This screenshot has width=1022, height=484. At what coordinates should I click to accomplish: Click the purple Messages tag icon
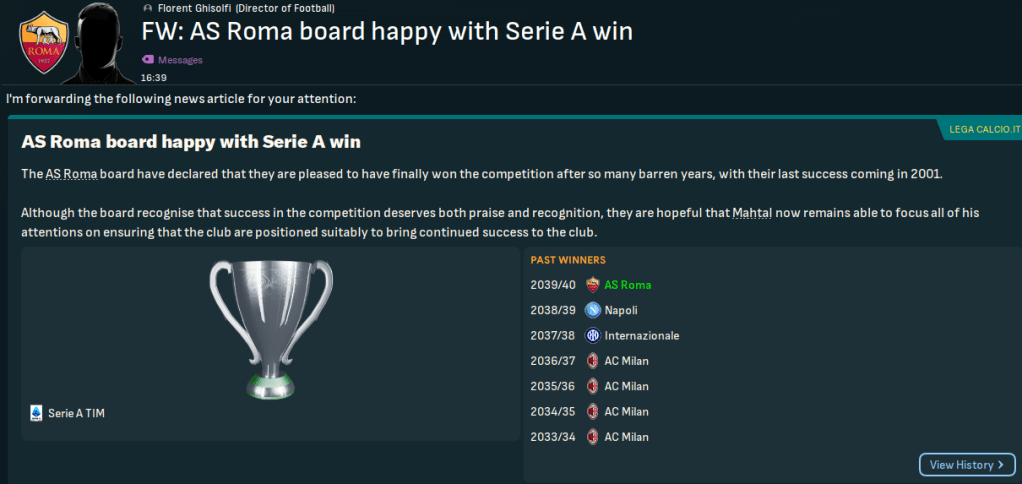pos(149,60)
